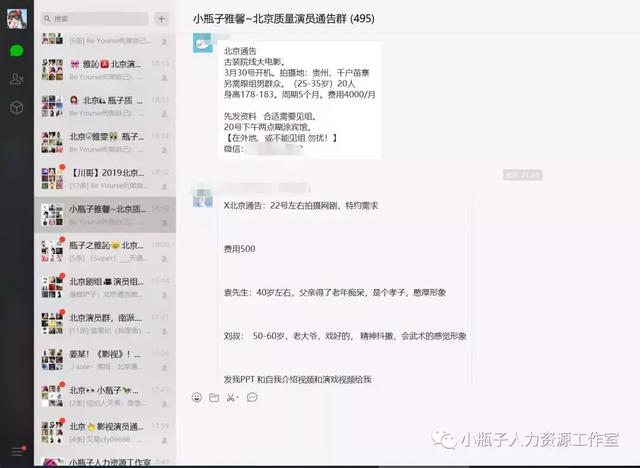Open the profile avatar in the sidebar
Viewport: 640px width, 468px height.
click(17, 18)
